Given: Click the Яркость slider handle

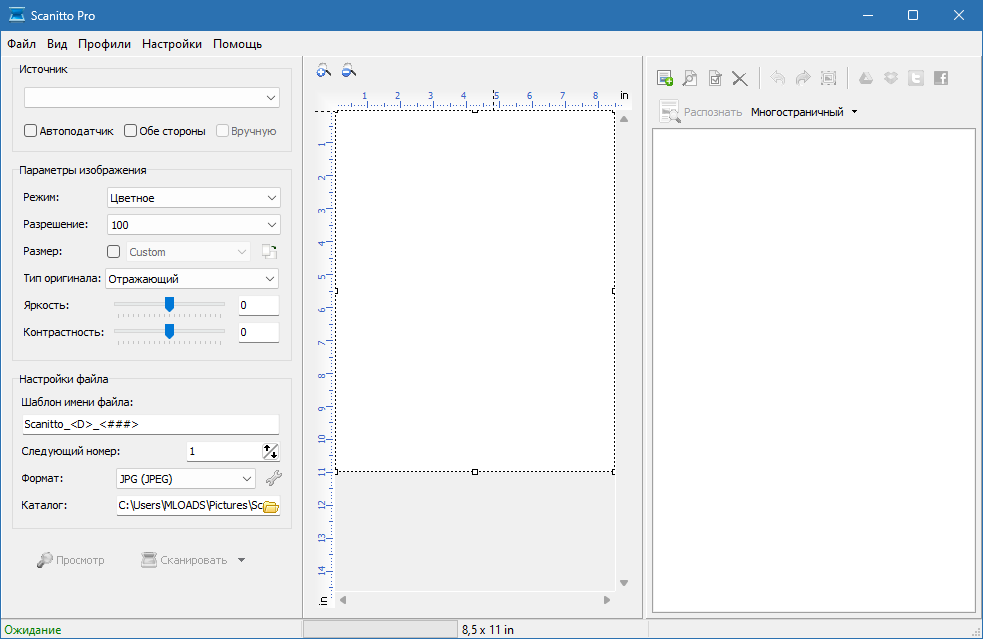Looking at the screenshot, I should (169, 304).
